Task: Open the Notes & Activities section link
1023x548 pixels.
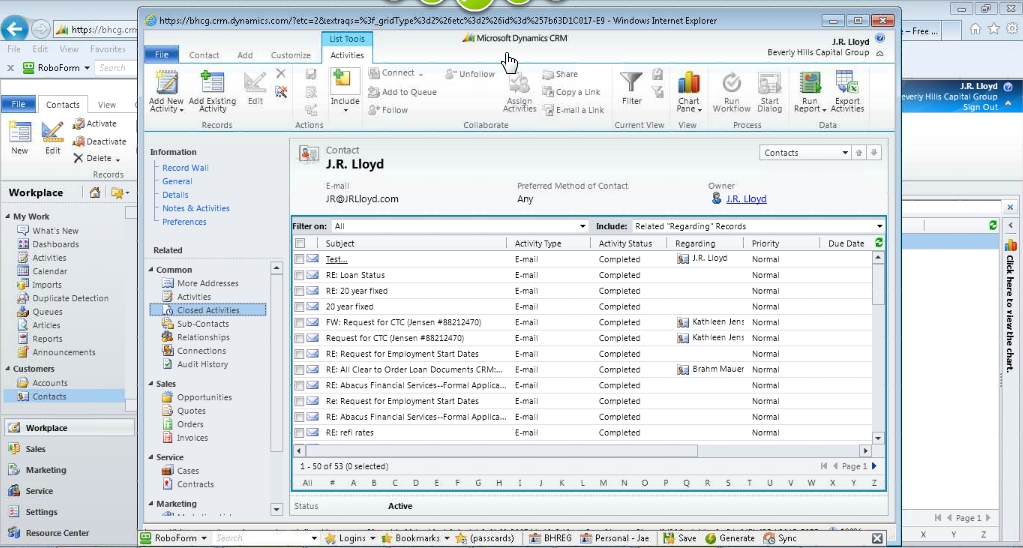Action: tap(196, 208)
